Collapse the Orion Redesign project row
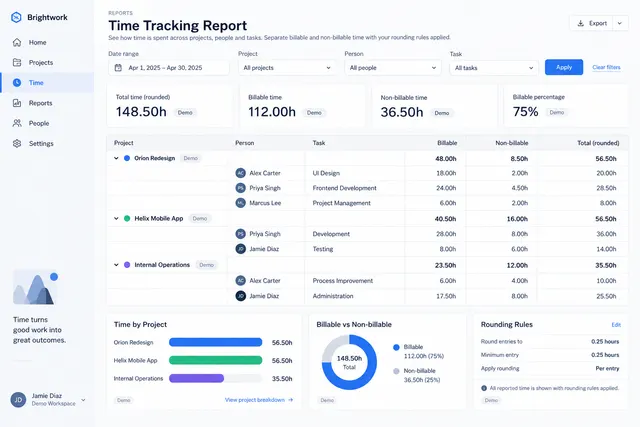Screen dimensions: 640x427 tap(116, 158)
